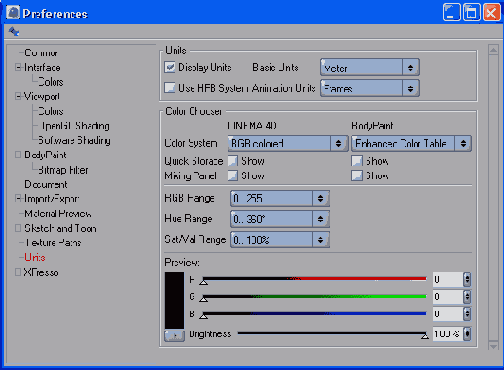Click the Brightness slider track
Screen dimensions: 504x370
[x=332, y=333]
